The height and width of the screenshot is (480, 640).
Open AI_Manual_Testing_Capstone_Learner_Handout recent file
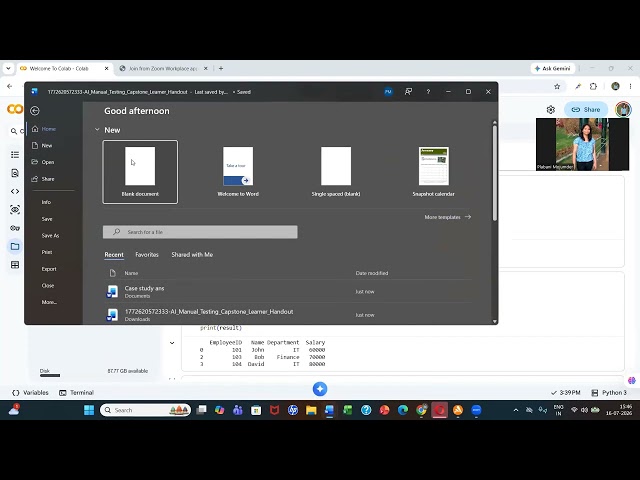pyautogui.click(x=287, y=314)
